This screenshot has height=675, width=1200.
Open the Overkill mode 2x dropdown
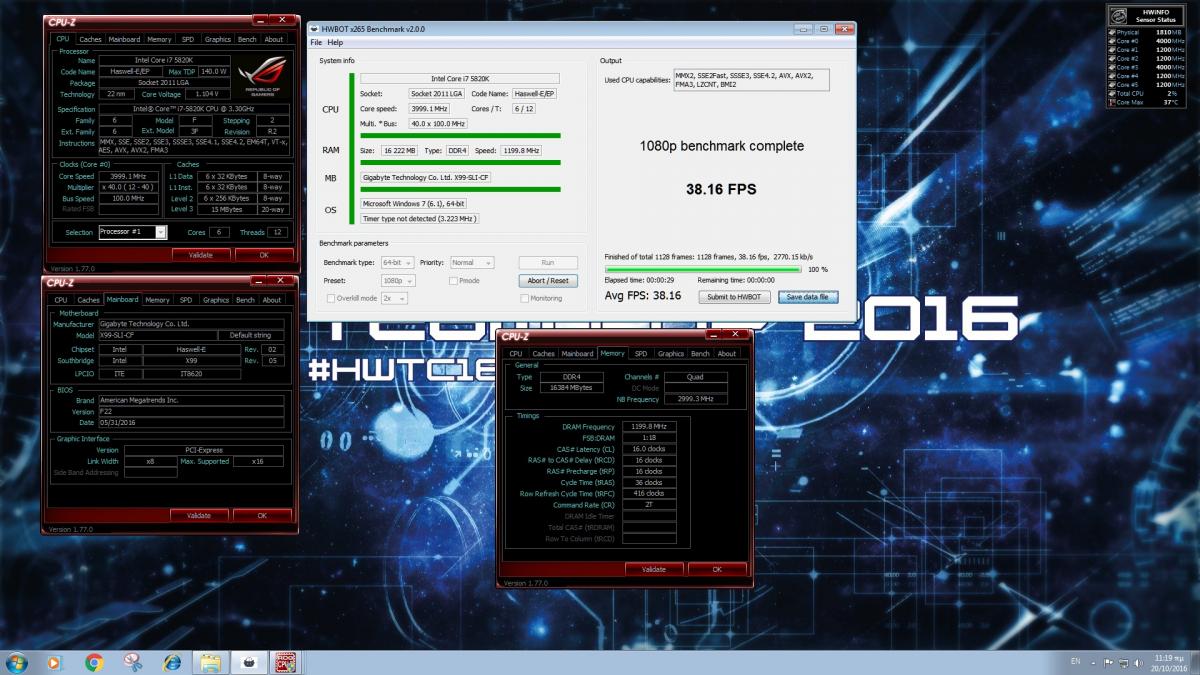[x=394, y=298]
